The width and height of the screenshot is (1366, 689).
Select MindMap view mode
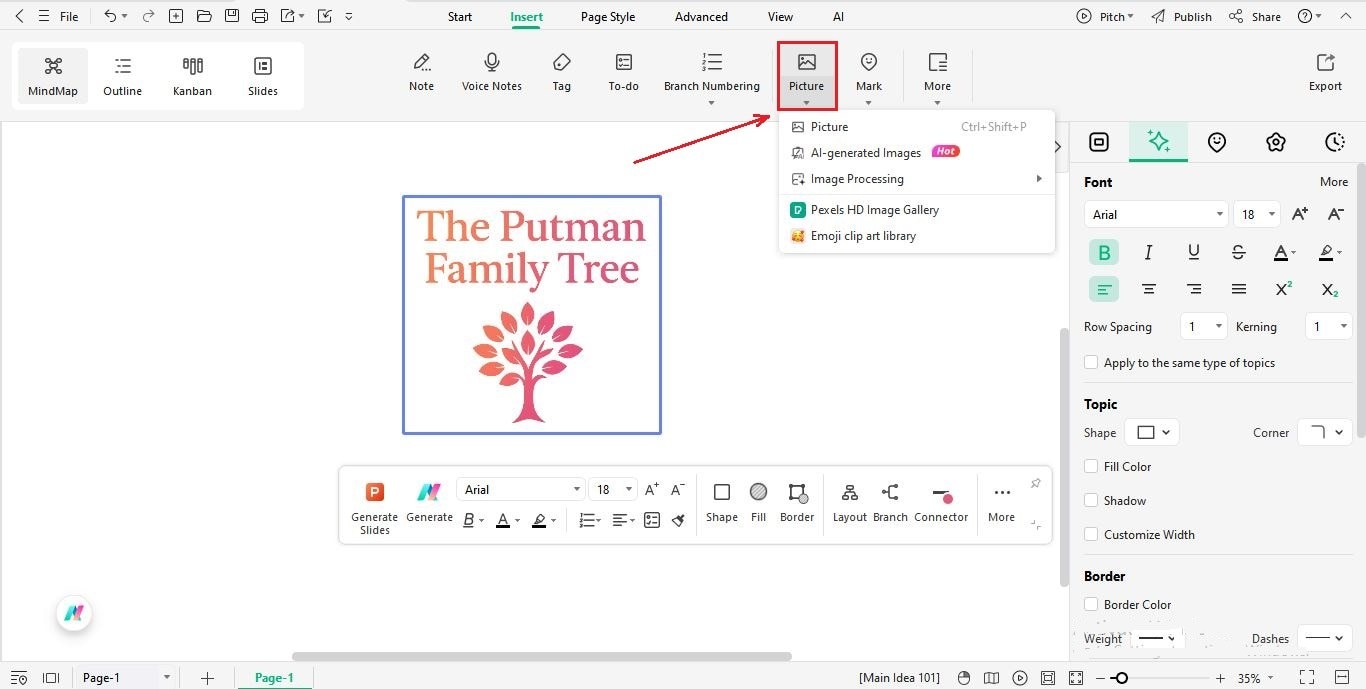pyautogui.click(x=53, y=76)
